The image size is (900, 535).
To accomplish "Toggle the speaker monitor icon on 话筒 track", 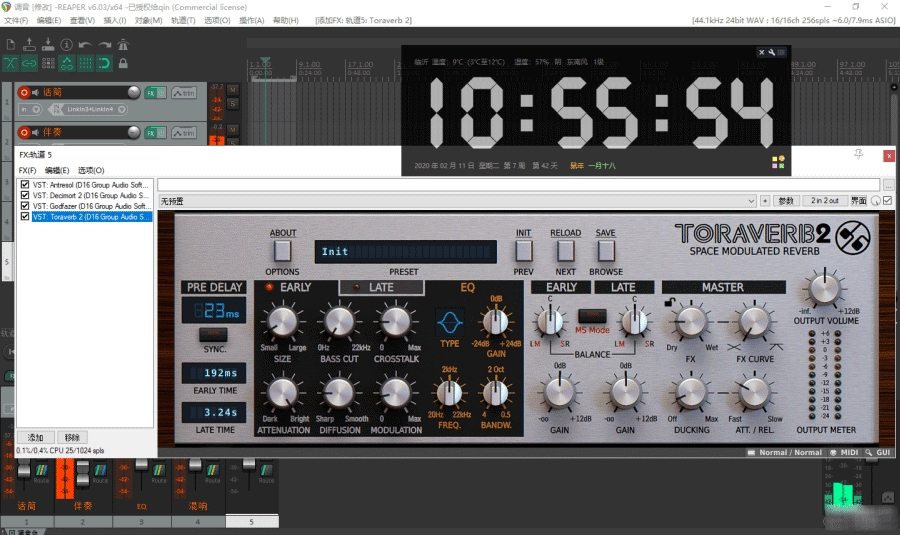I will pyautogui.click(x=36, y=92).
